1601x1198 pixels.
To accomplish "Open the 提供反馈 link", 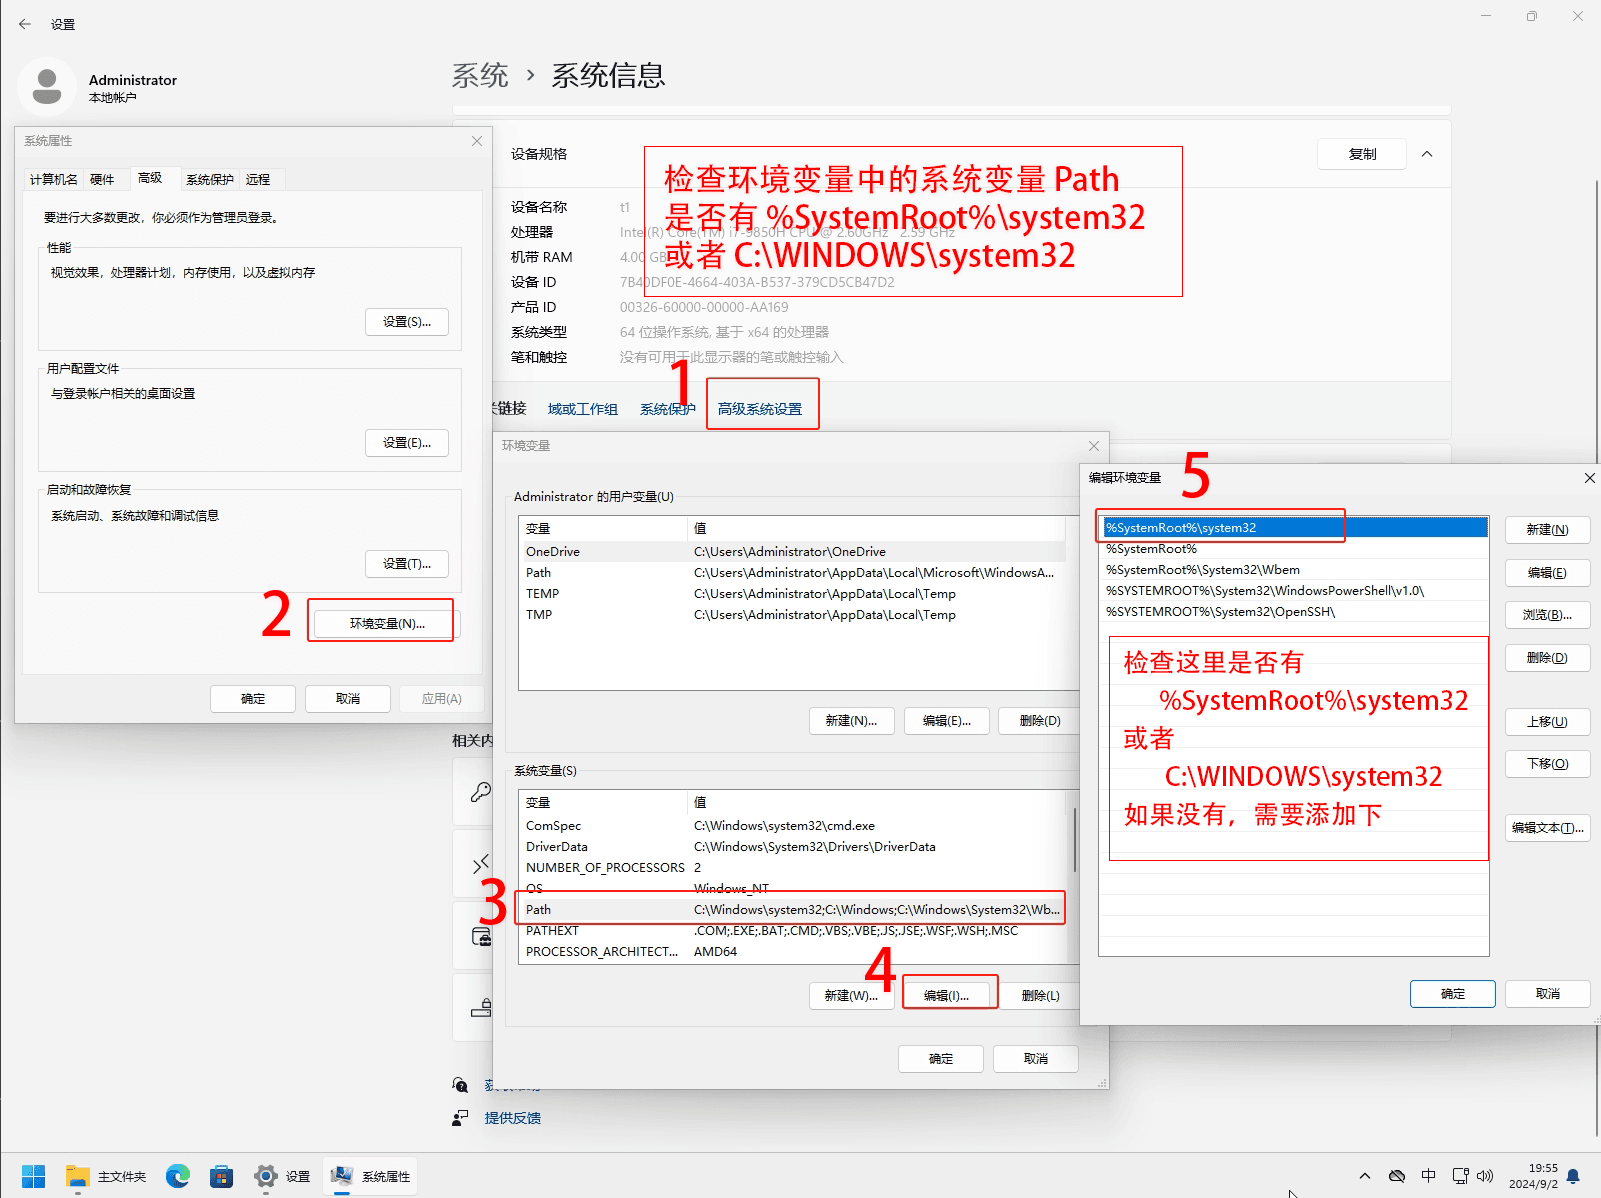I will (513, 1118).
